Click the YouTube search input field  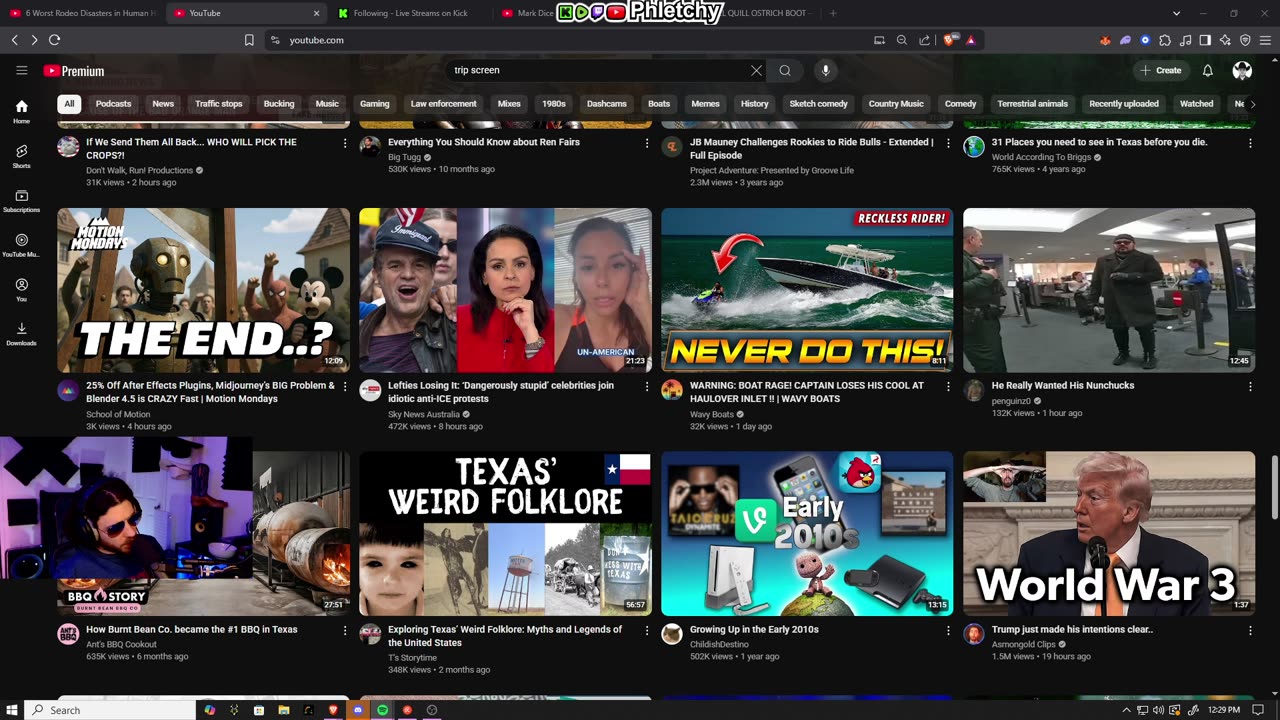pos(598,70)
